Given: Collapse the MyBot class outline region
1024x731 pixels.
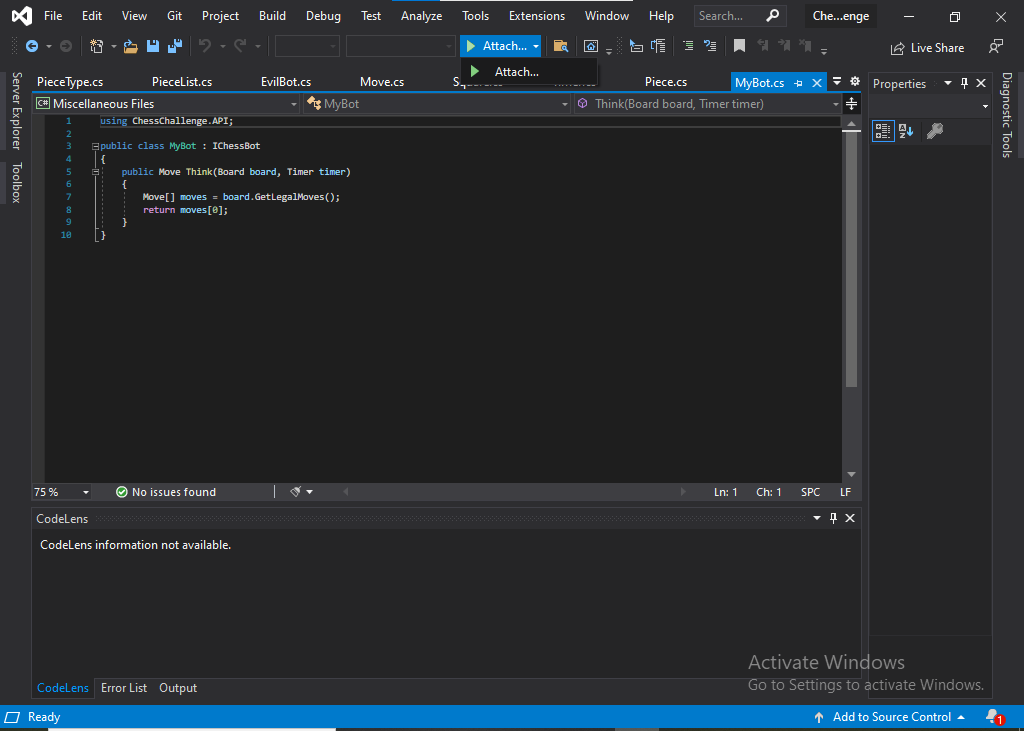Looking at the screenshot, I should pyautogui.click(x=95, y=146).
